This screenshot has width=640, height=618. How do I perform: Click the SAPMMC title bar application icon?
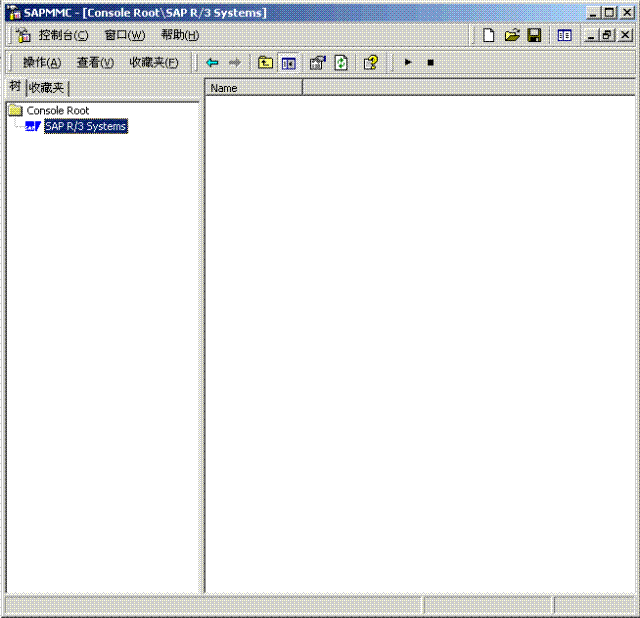pos(14,13)
